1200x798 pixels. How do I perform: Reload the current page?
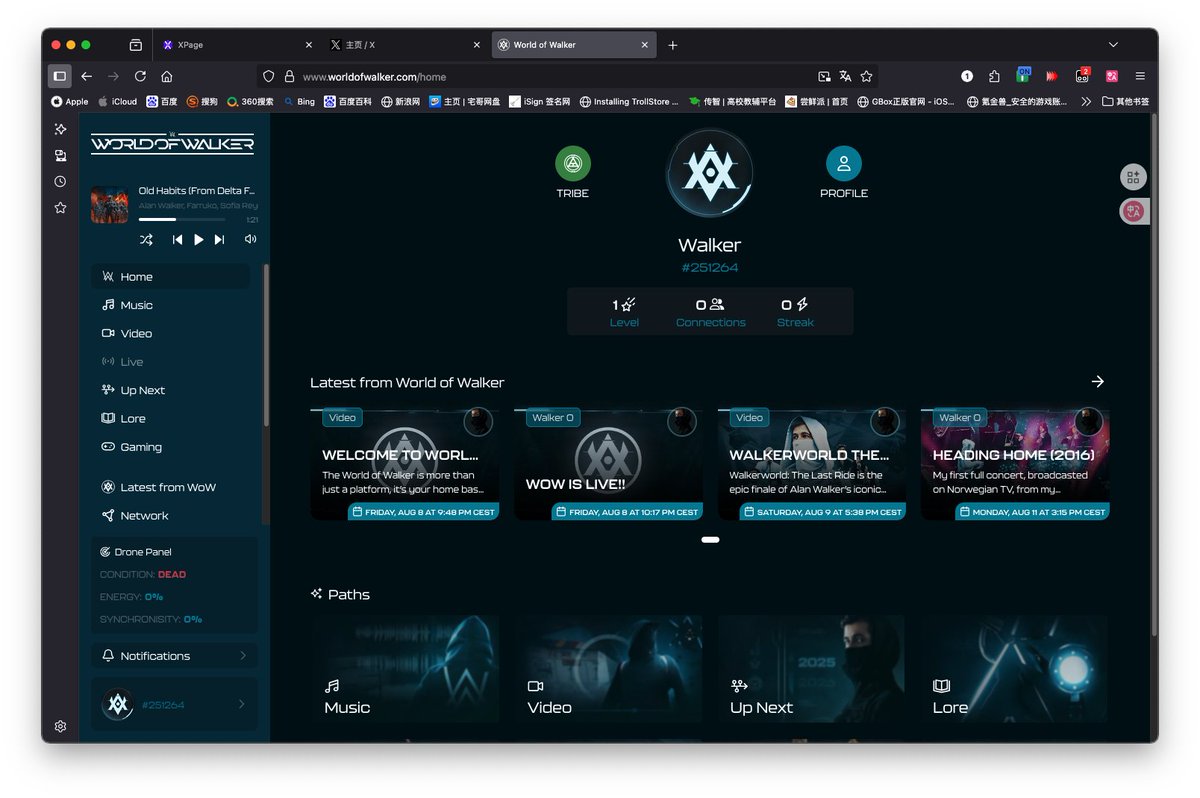[140, 76]
